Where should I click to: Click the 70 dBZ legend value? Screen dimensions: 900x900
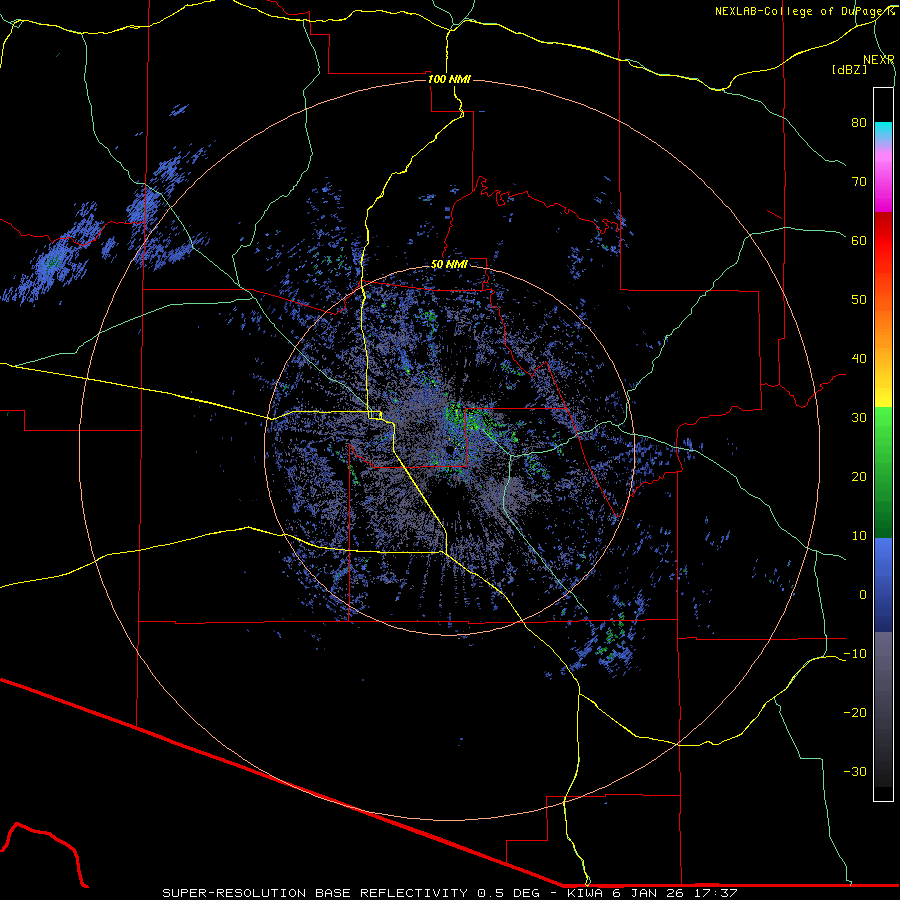tap(859, 182)
